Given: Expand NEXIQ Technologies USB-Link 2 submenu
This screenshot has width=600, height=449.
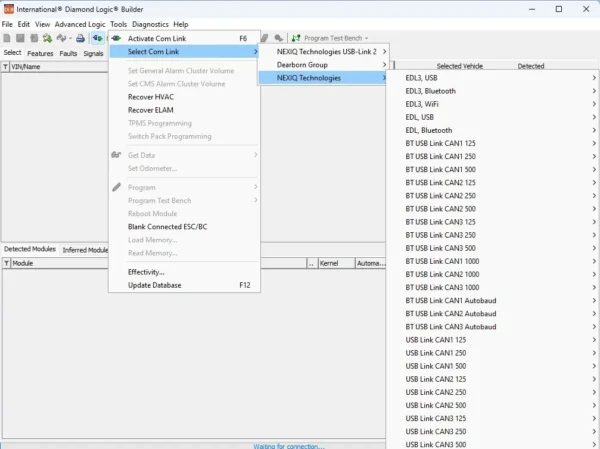Looking at the screenshot, I should (x=324, y=52).
